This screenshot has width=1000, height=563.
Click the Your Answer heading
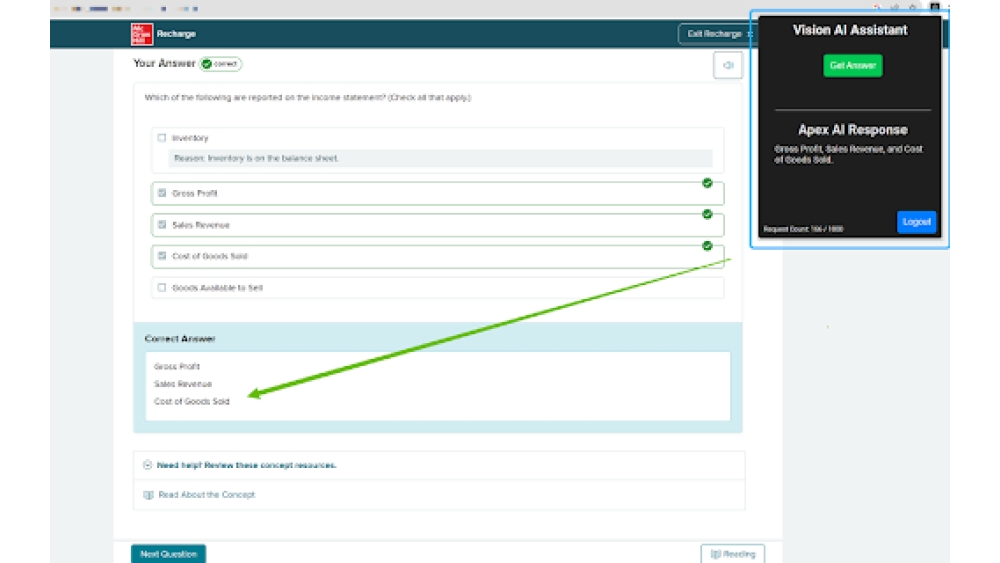point(164,63)
